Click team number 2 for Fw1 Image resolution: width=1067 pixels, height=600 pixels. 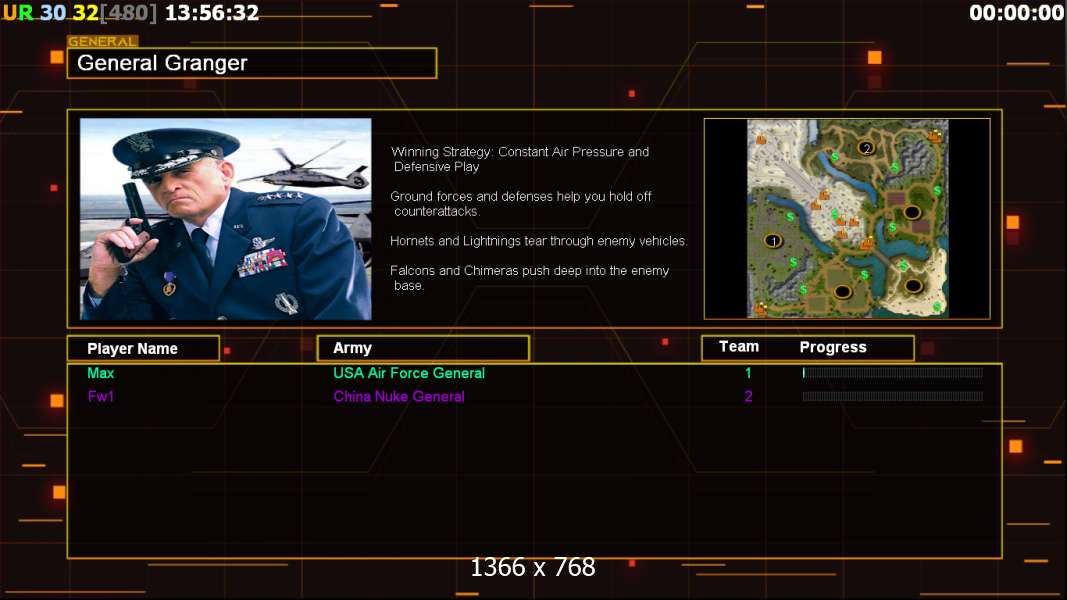pyautogui.click(x=748, y=396)
